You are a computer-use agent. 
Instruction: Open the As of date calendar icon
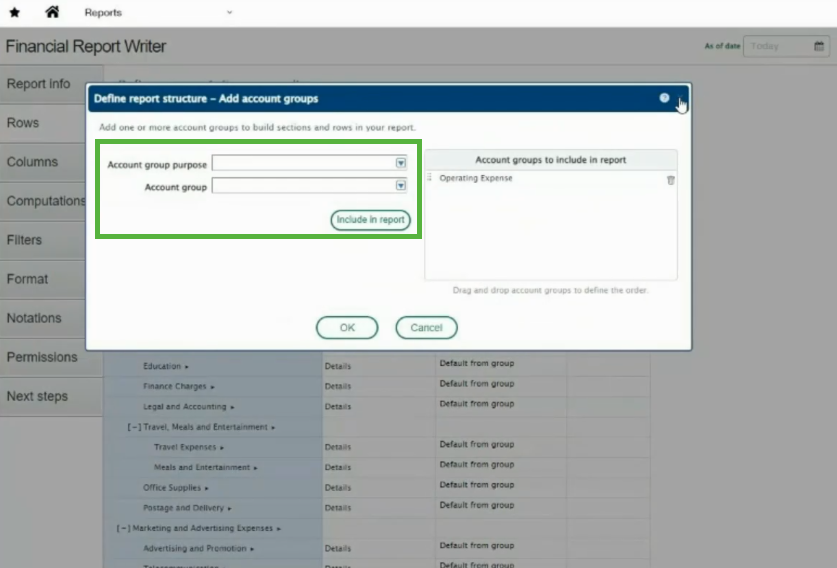point(819,46)
